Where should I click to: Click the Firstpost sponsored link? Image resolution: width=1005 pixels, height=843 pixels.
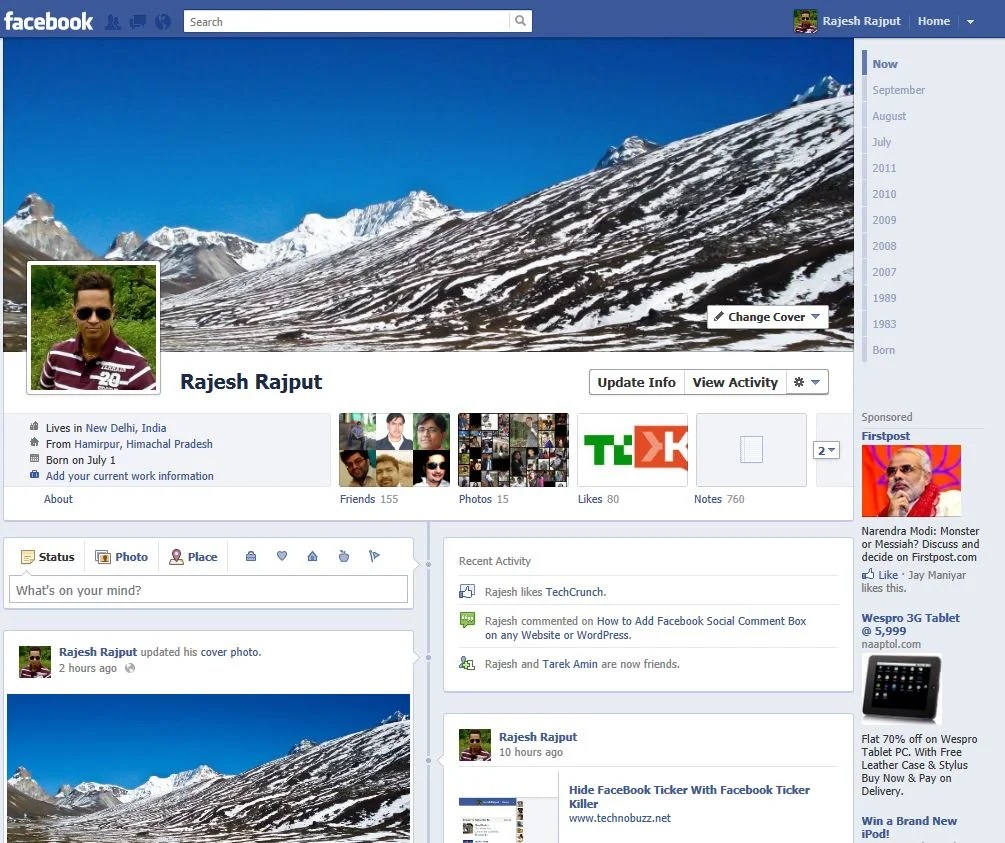pos(885,436)
